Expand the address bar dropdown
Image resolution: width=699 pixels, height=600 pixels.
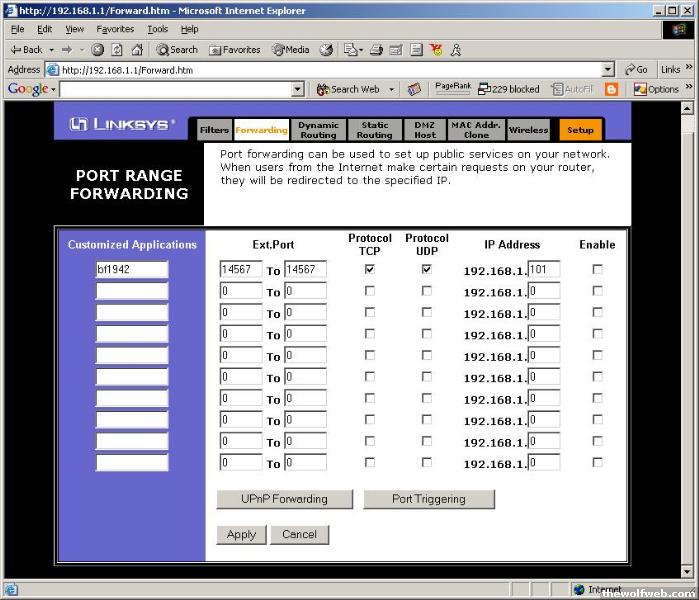[608, 70]
